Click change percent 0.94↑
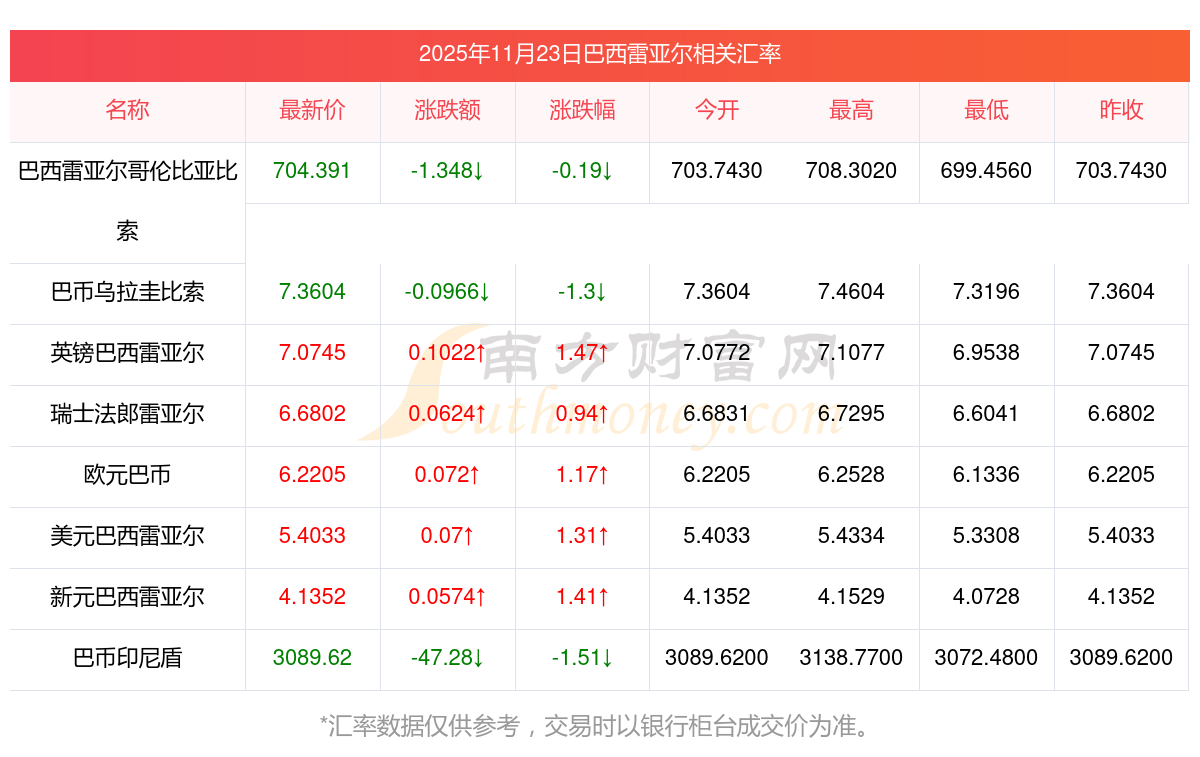The height and width of the screenshot is (757, 1200). point(582,414)
